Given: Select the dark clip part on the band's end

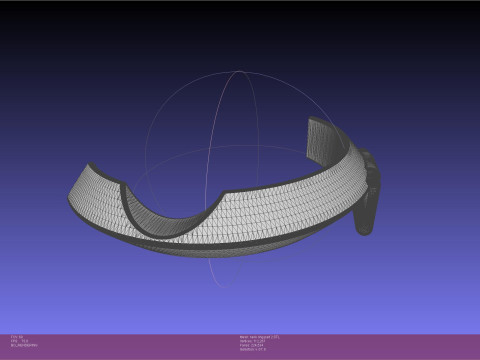Looking at the screenshot, I should click(x=367, y=193).
